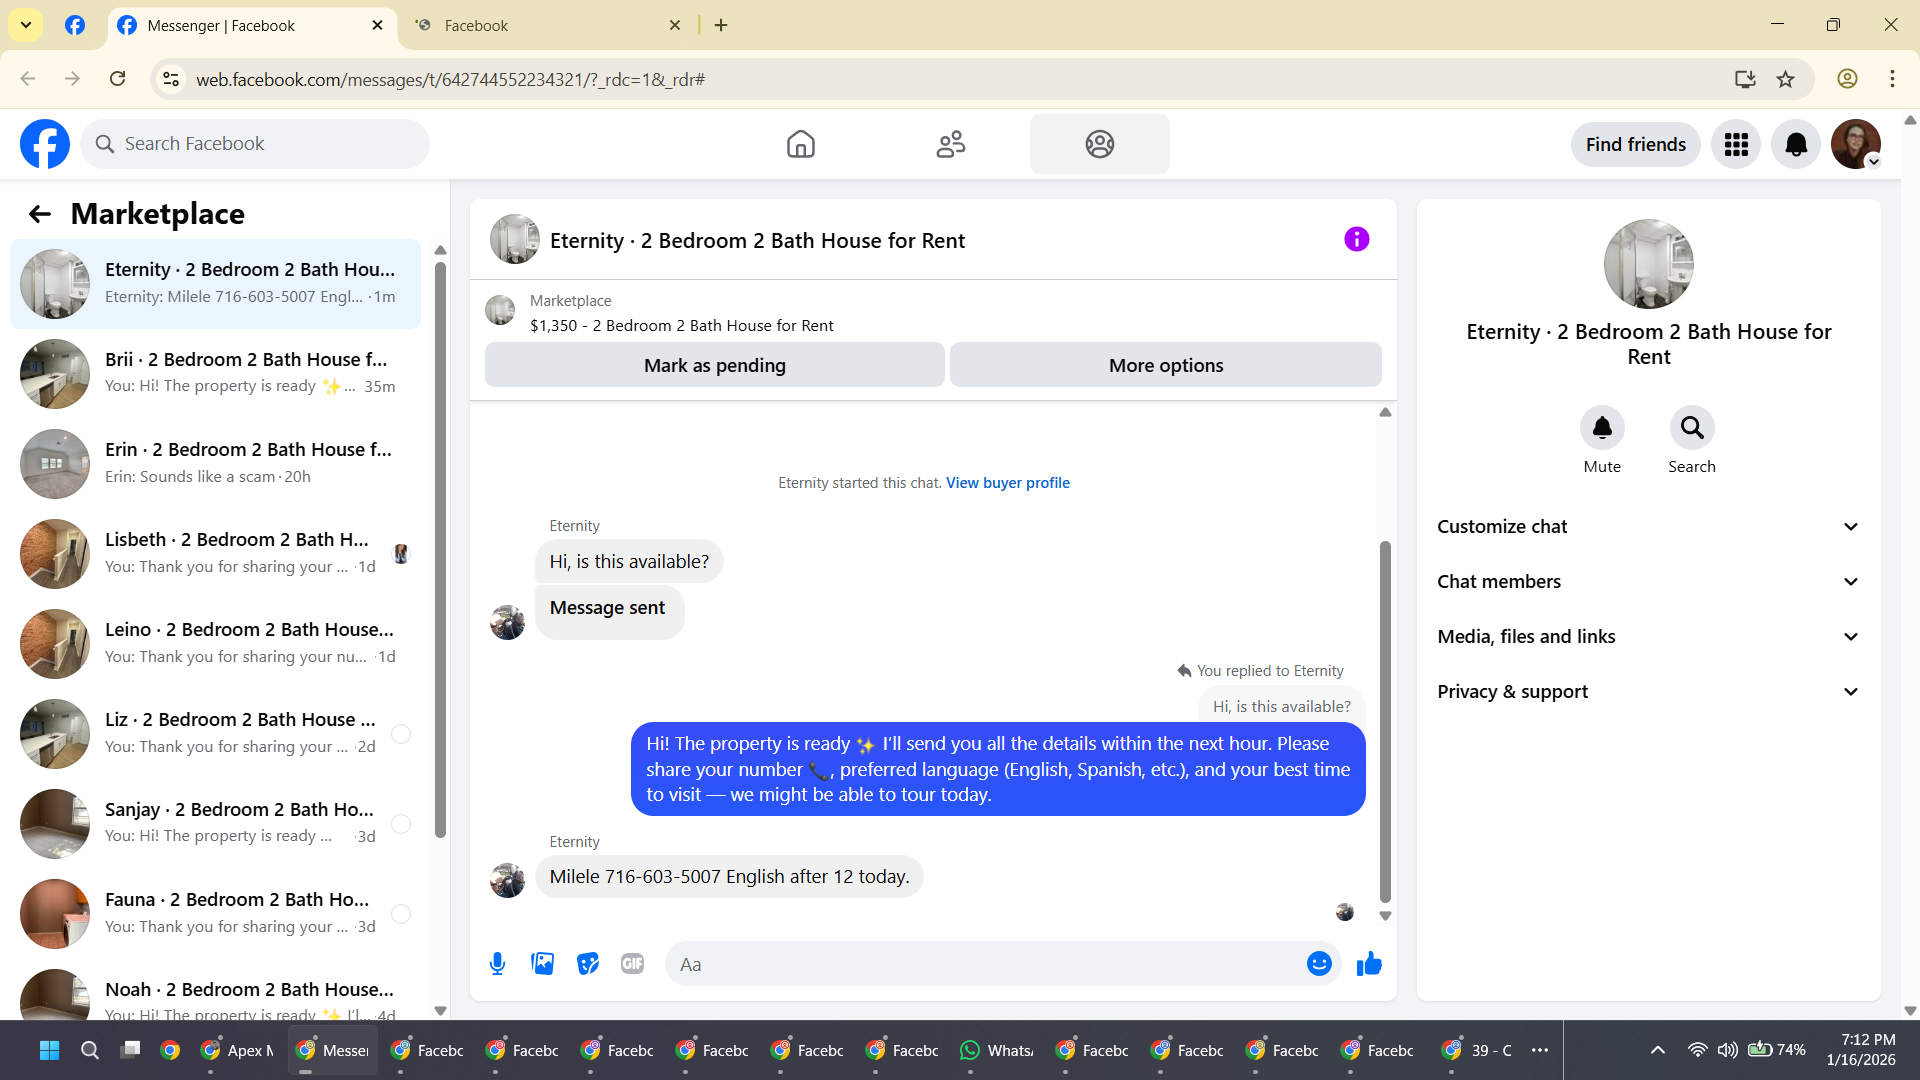The height and width of the screenshot is (1080, 1920).
Task: Open View buyer profile link
Action: (x=1007, y=483)
